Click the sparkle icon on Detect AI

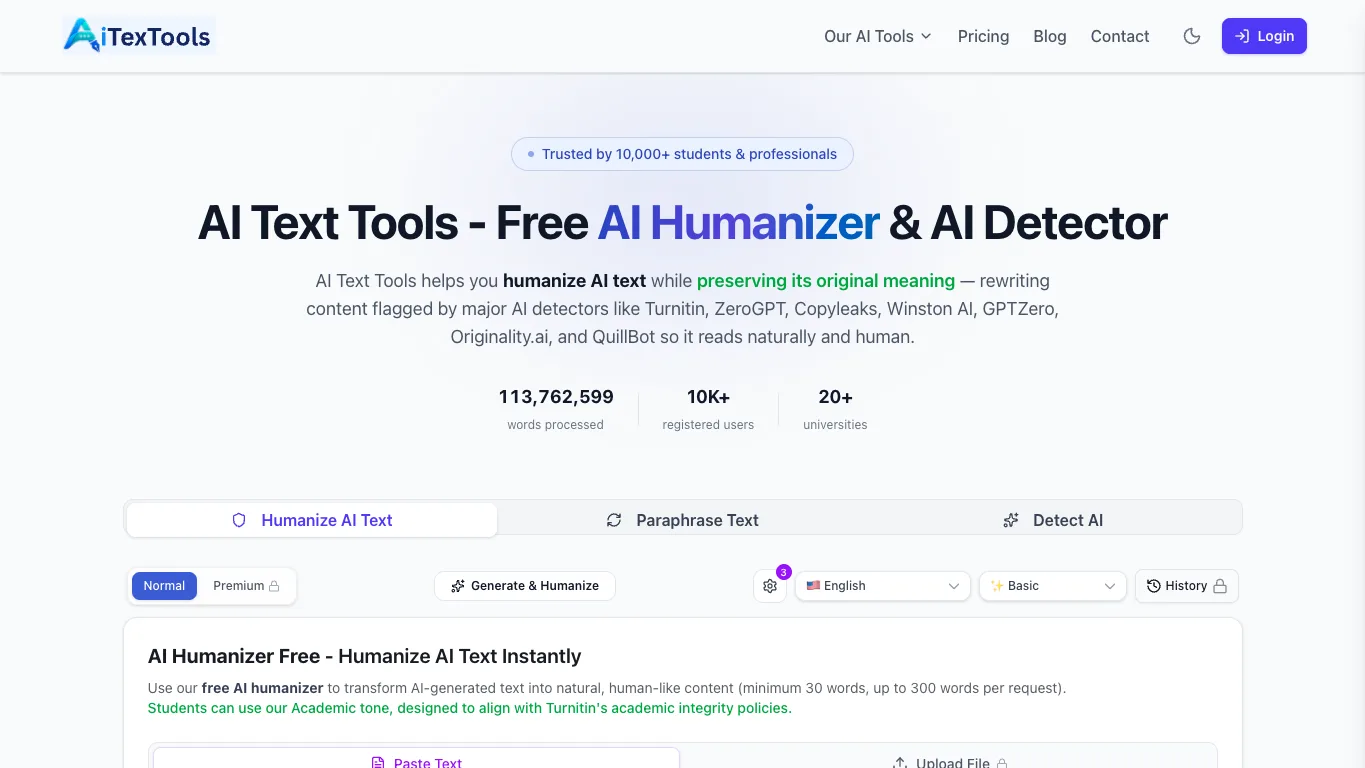(x=1011, y=520)
